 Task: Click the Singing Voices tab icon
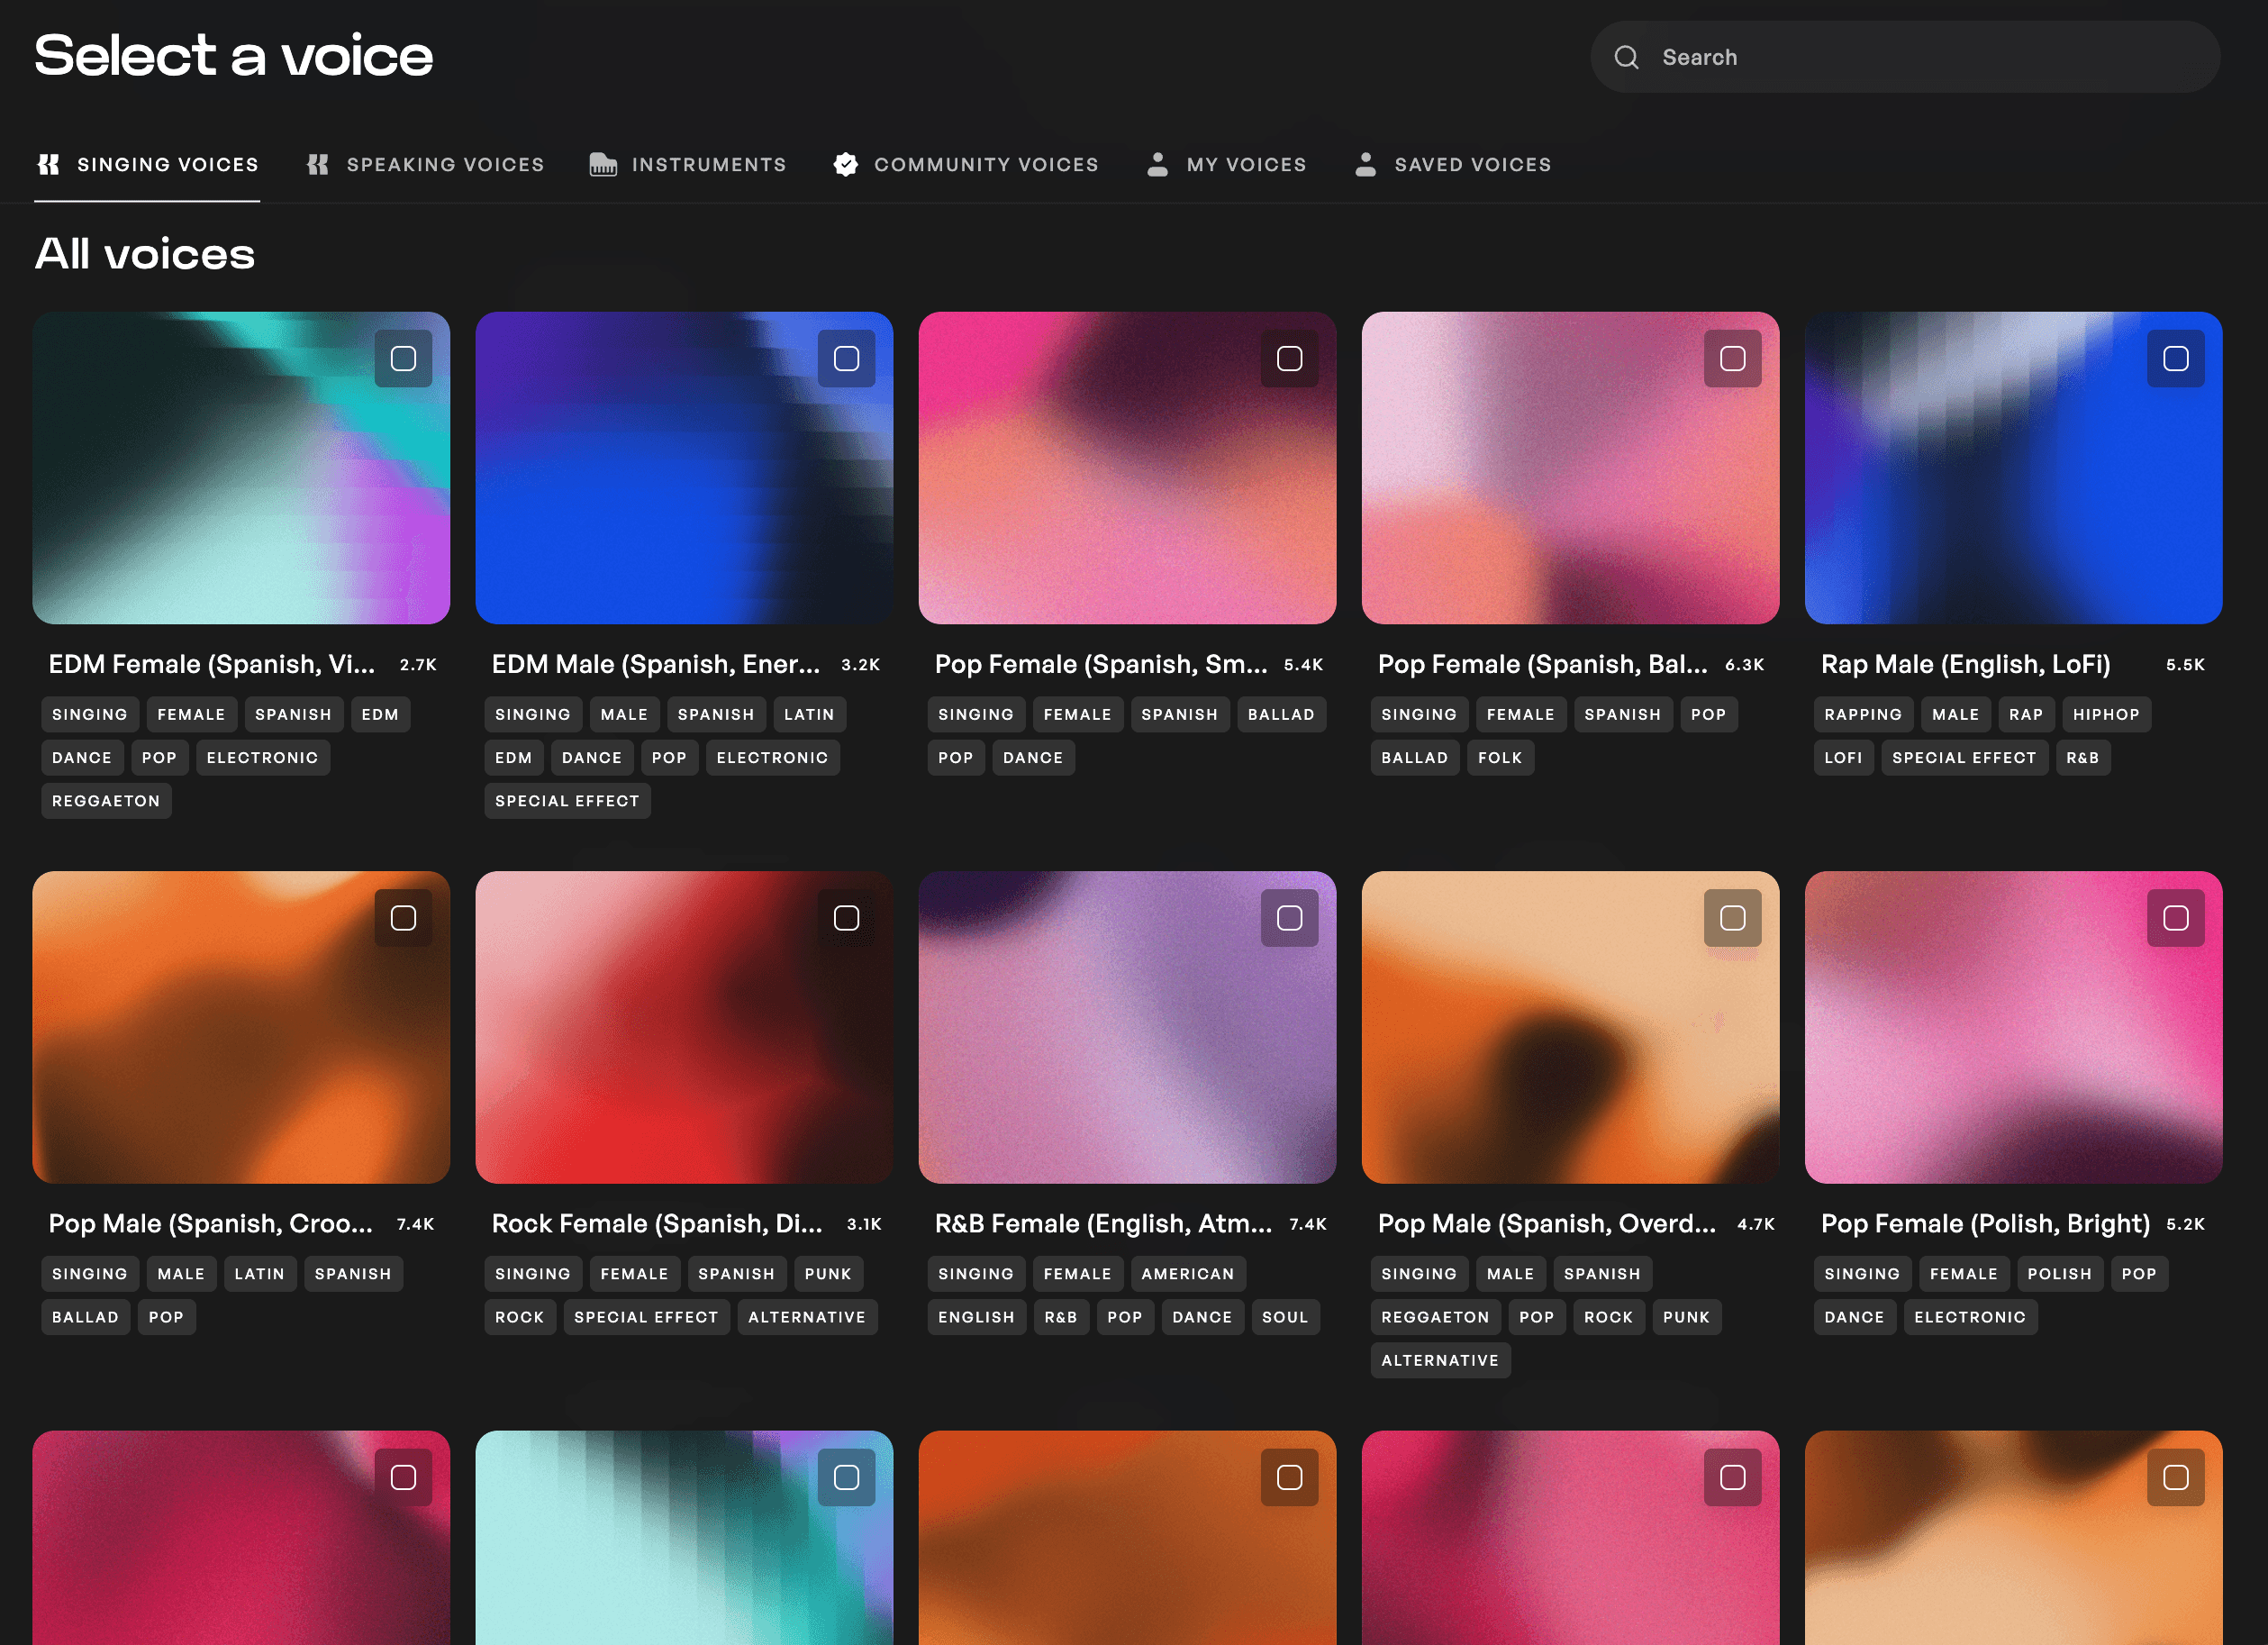pos(48,164)
